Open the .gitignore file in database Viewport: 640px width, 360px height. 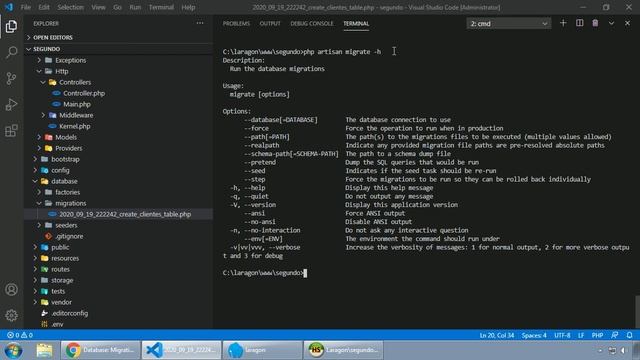point(69,236)
